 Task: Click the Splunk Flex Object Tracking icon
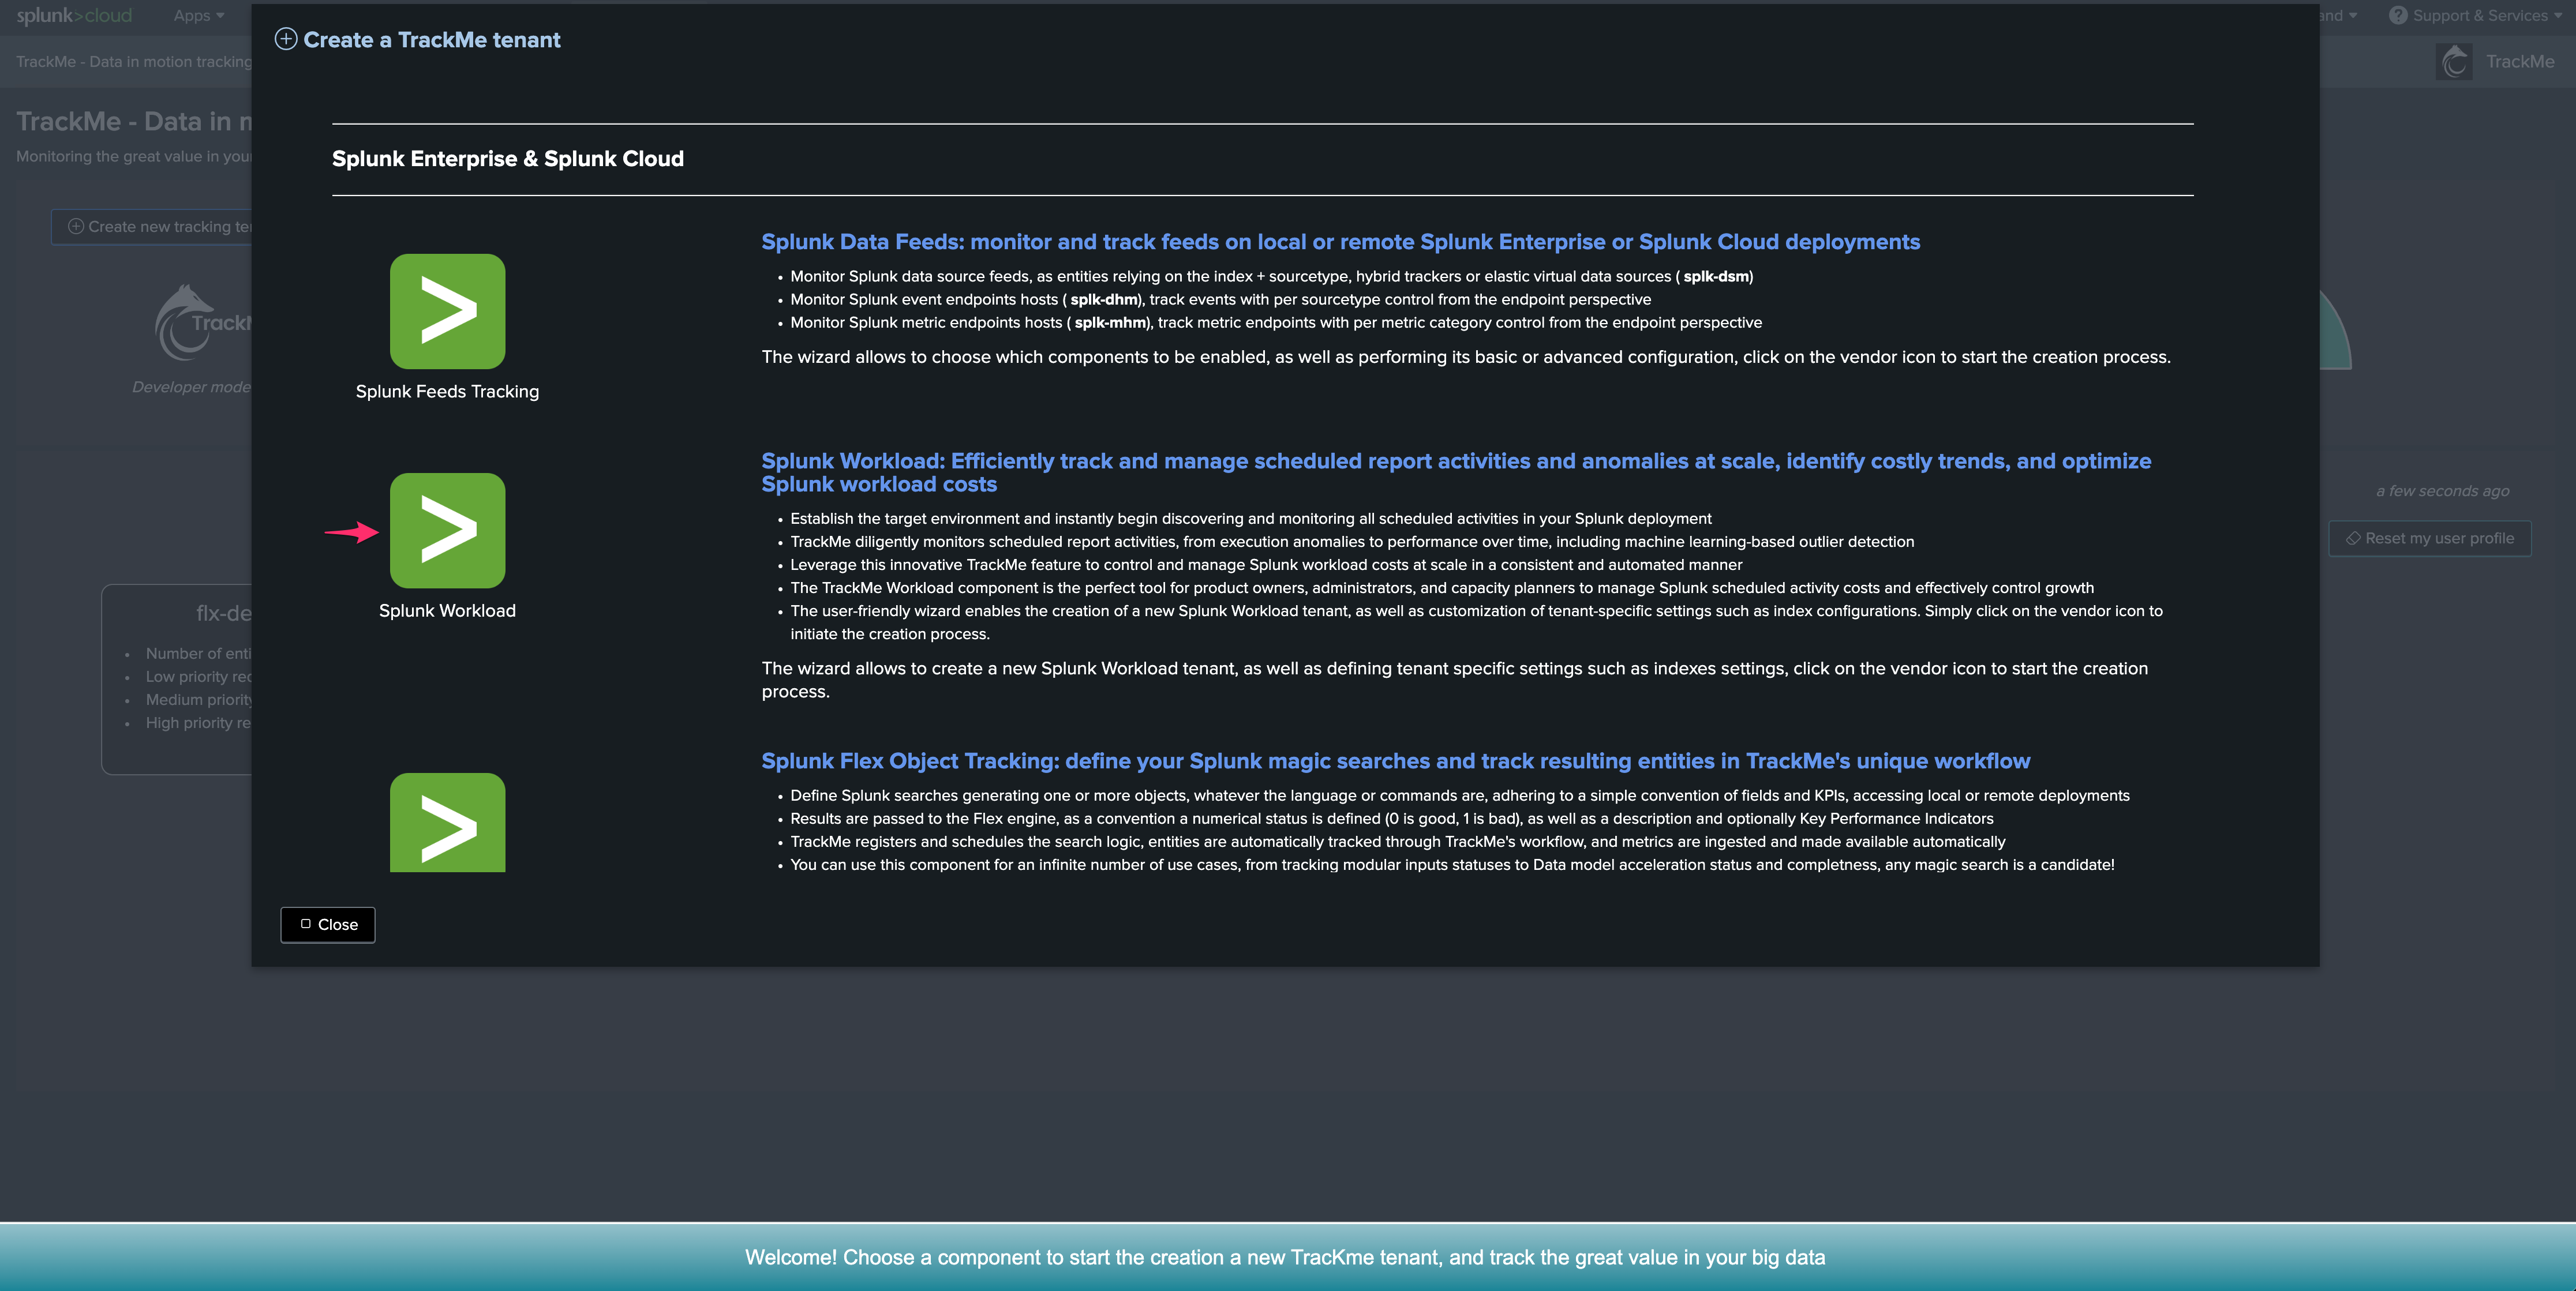(447, 822)
